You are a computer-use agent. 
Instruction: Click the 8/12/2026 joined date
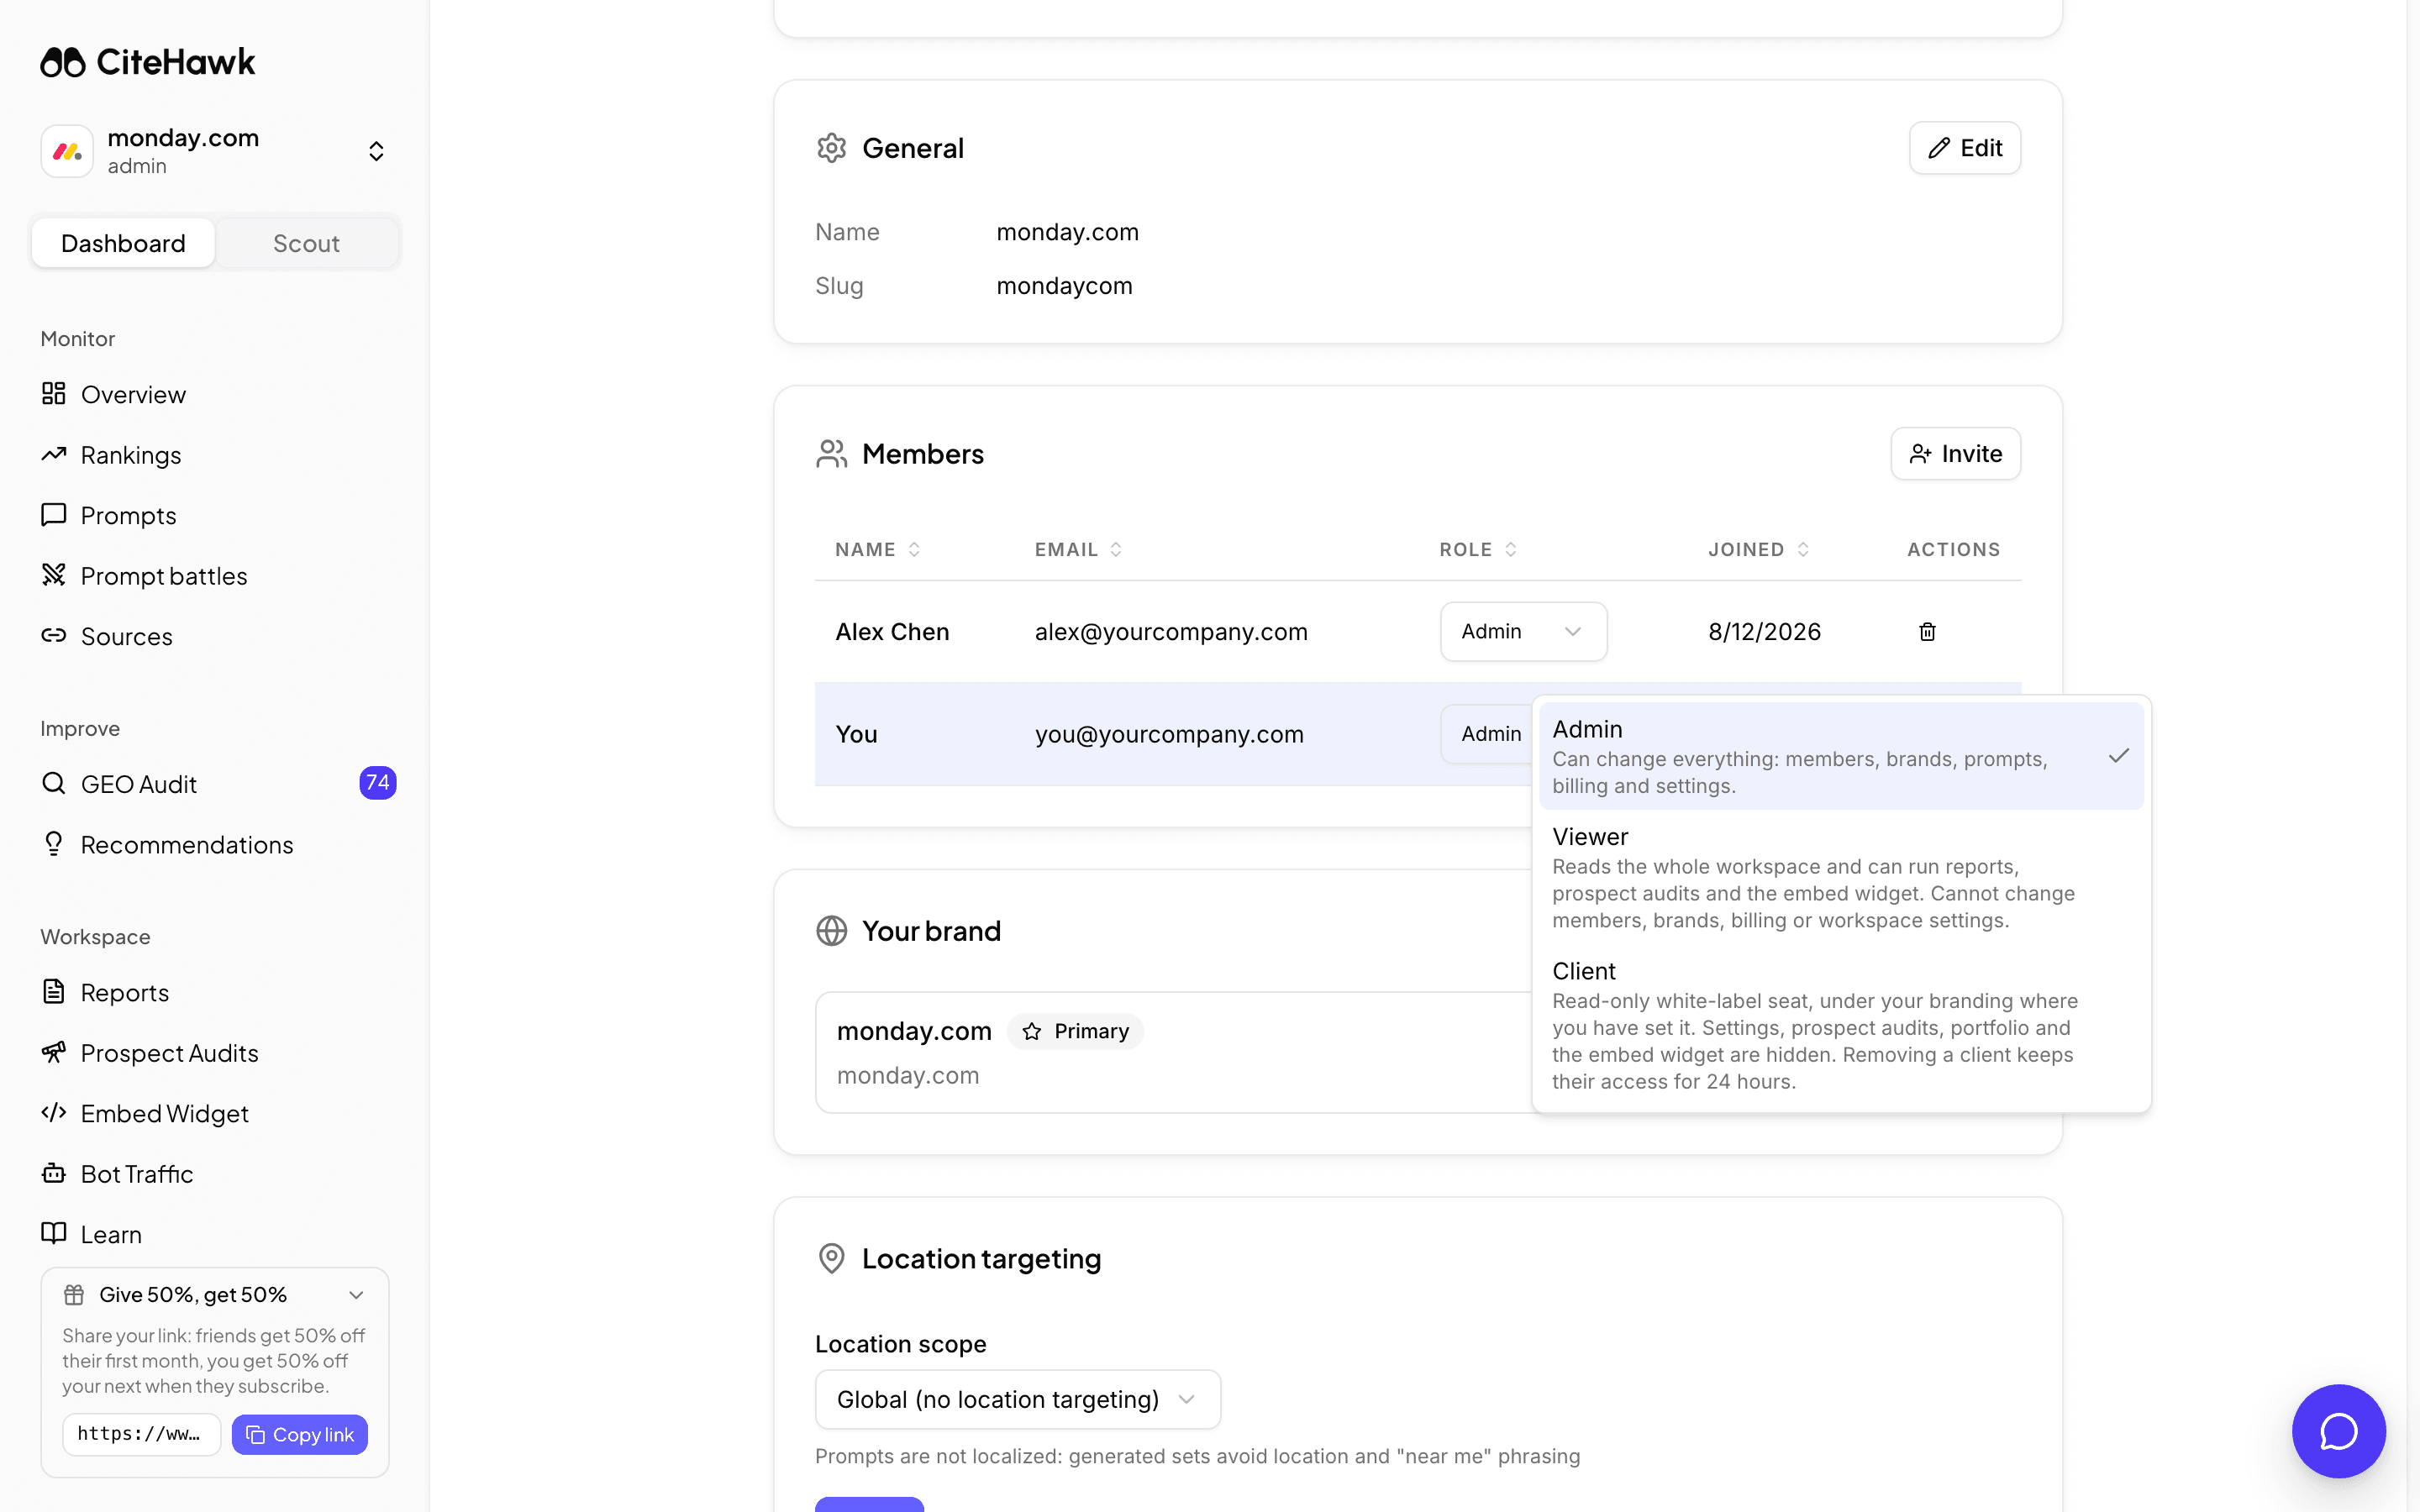click(1764, 632)
